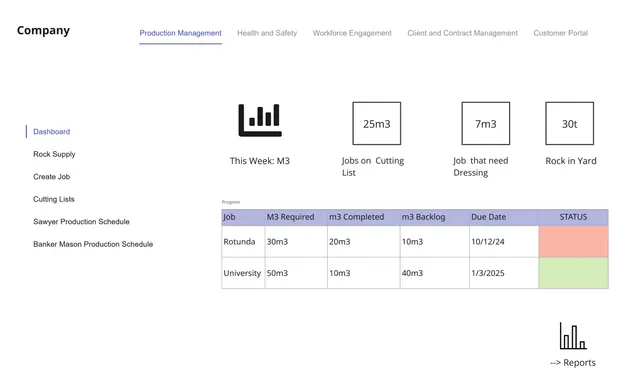Click the 30t Rock in Yard box

pos(570,124)
